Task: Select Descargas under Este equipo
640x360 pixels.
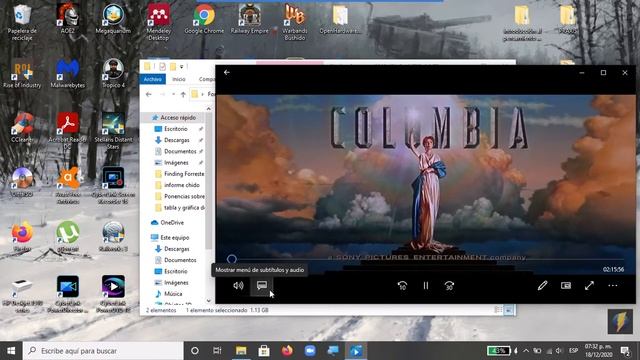Action: [x=176, y=249]
